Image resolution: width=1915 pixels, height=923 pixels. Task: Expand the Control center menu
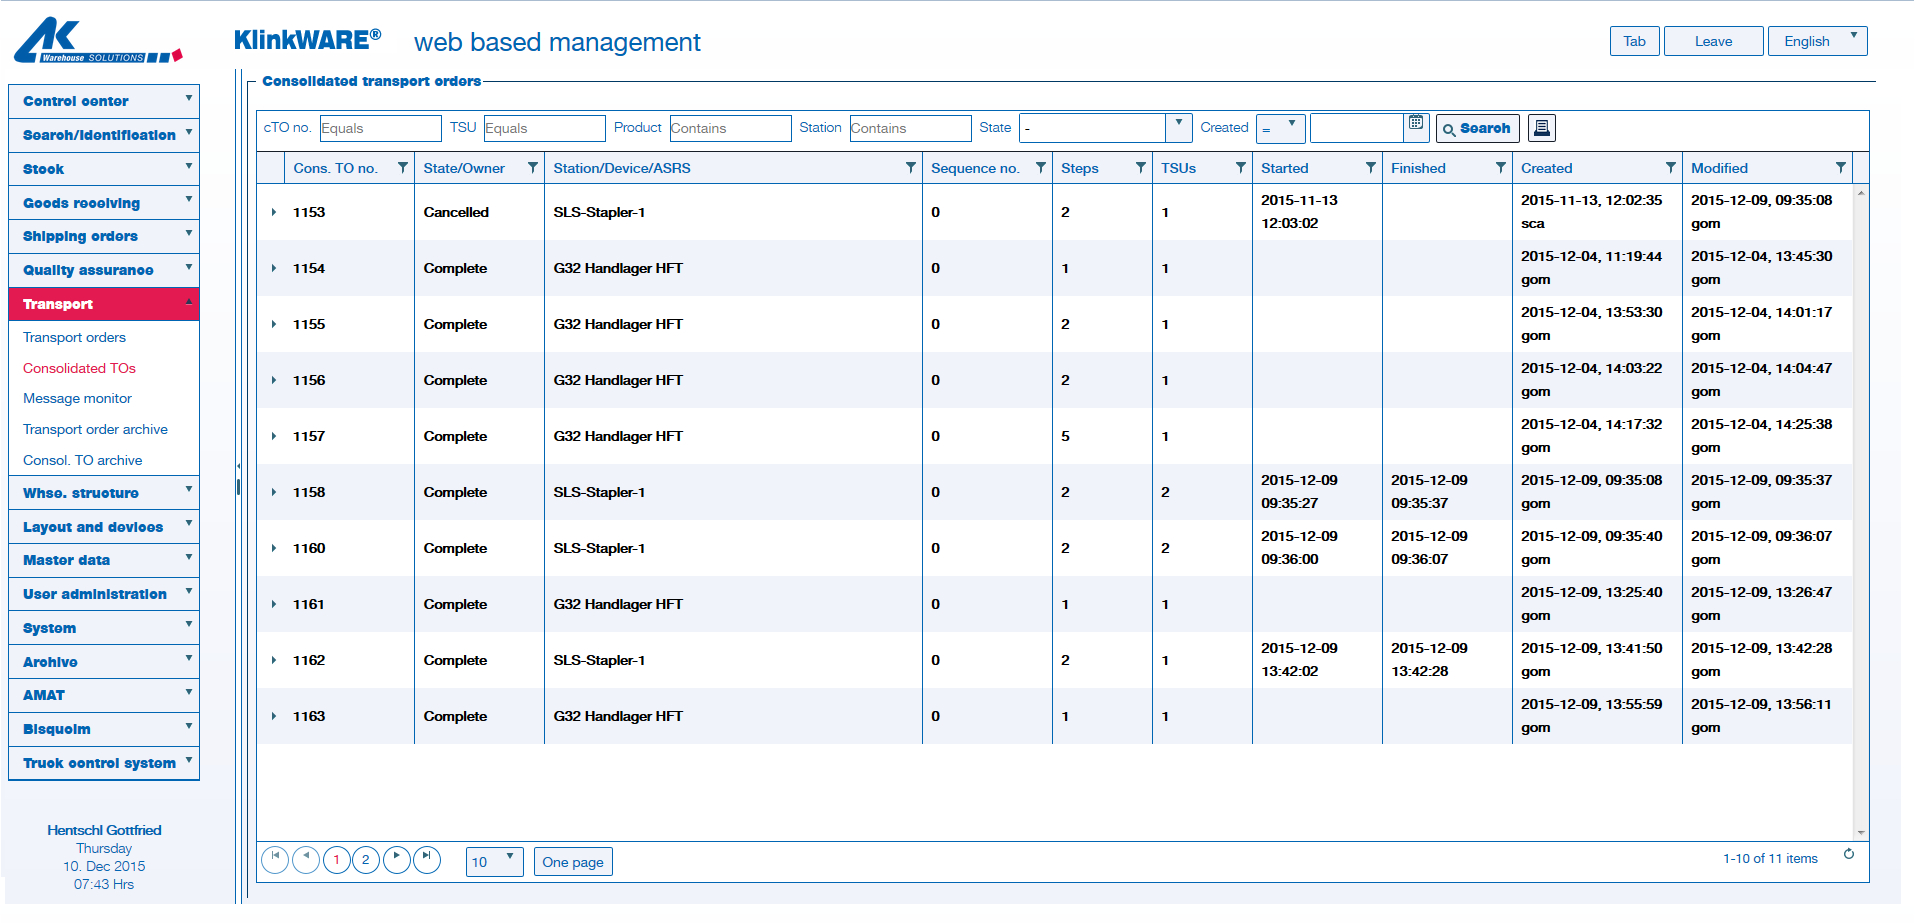(x=104, y=101)
